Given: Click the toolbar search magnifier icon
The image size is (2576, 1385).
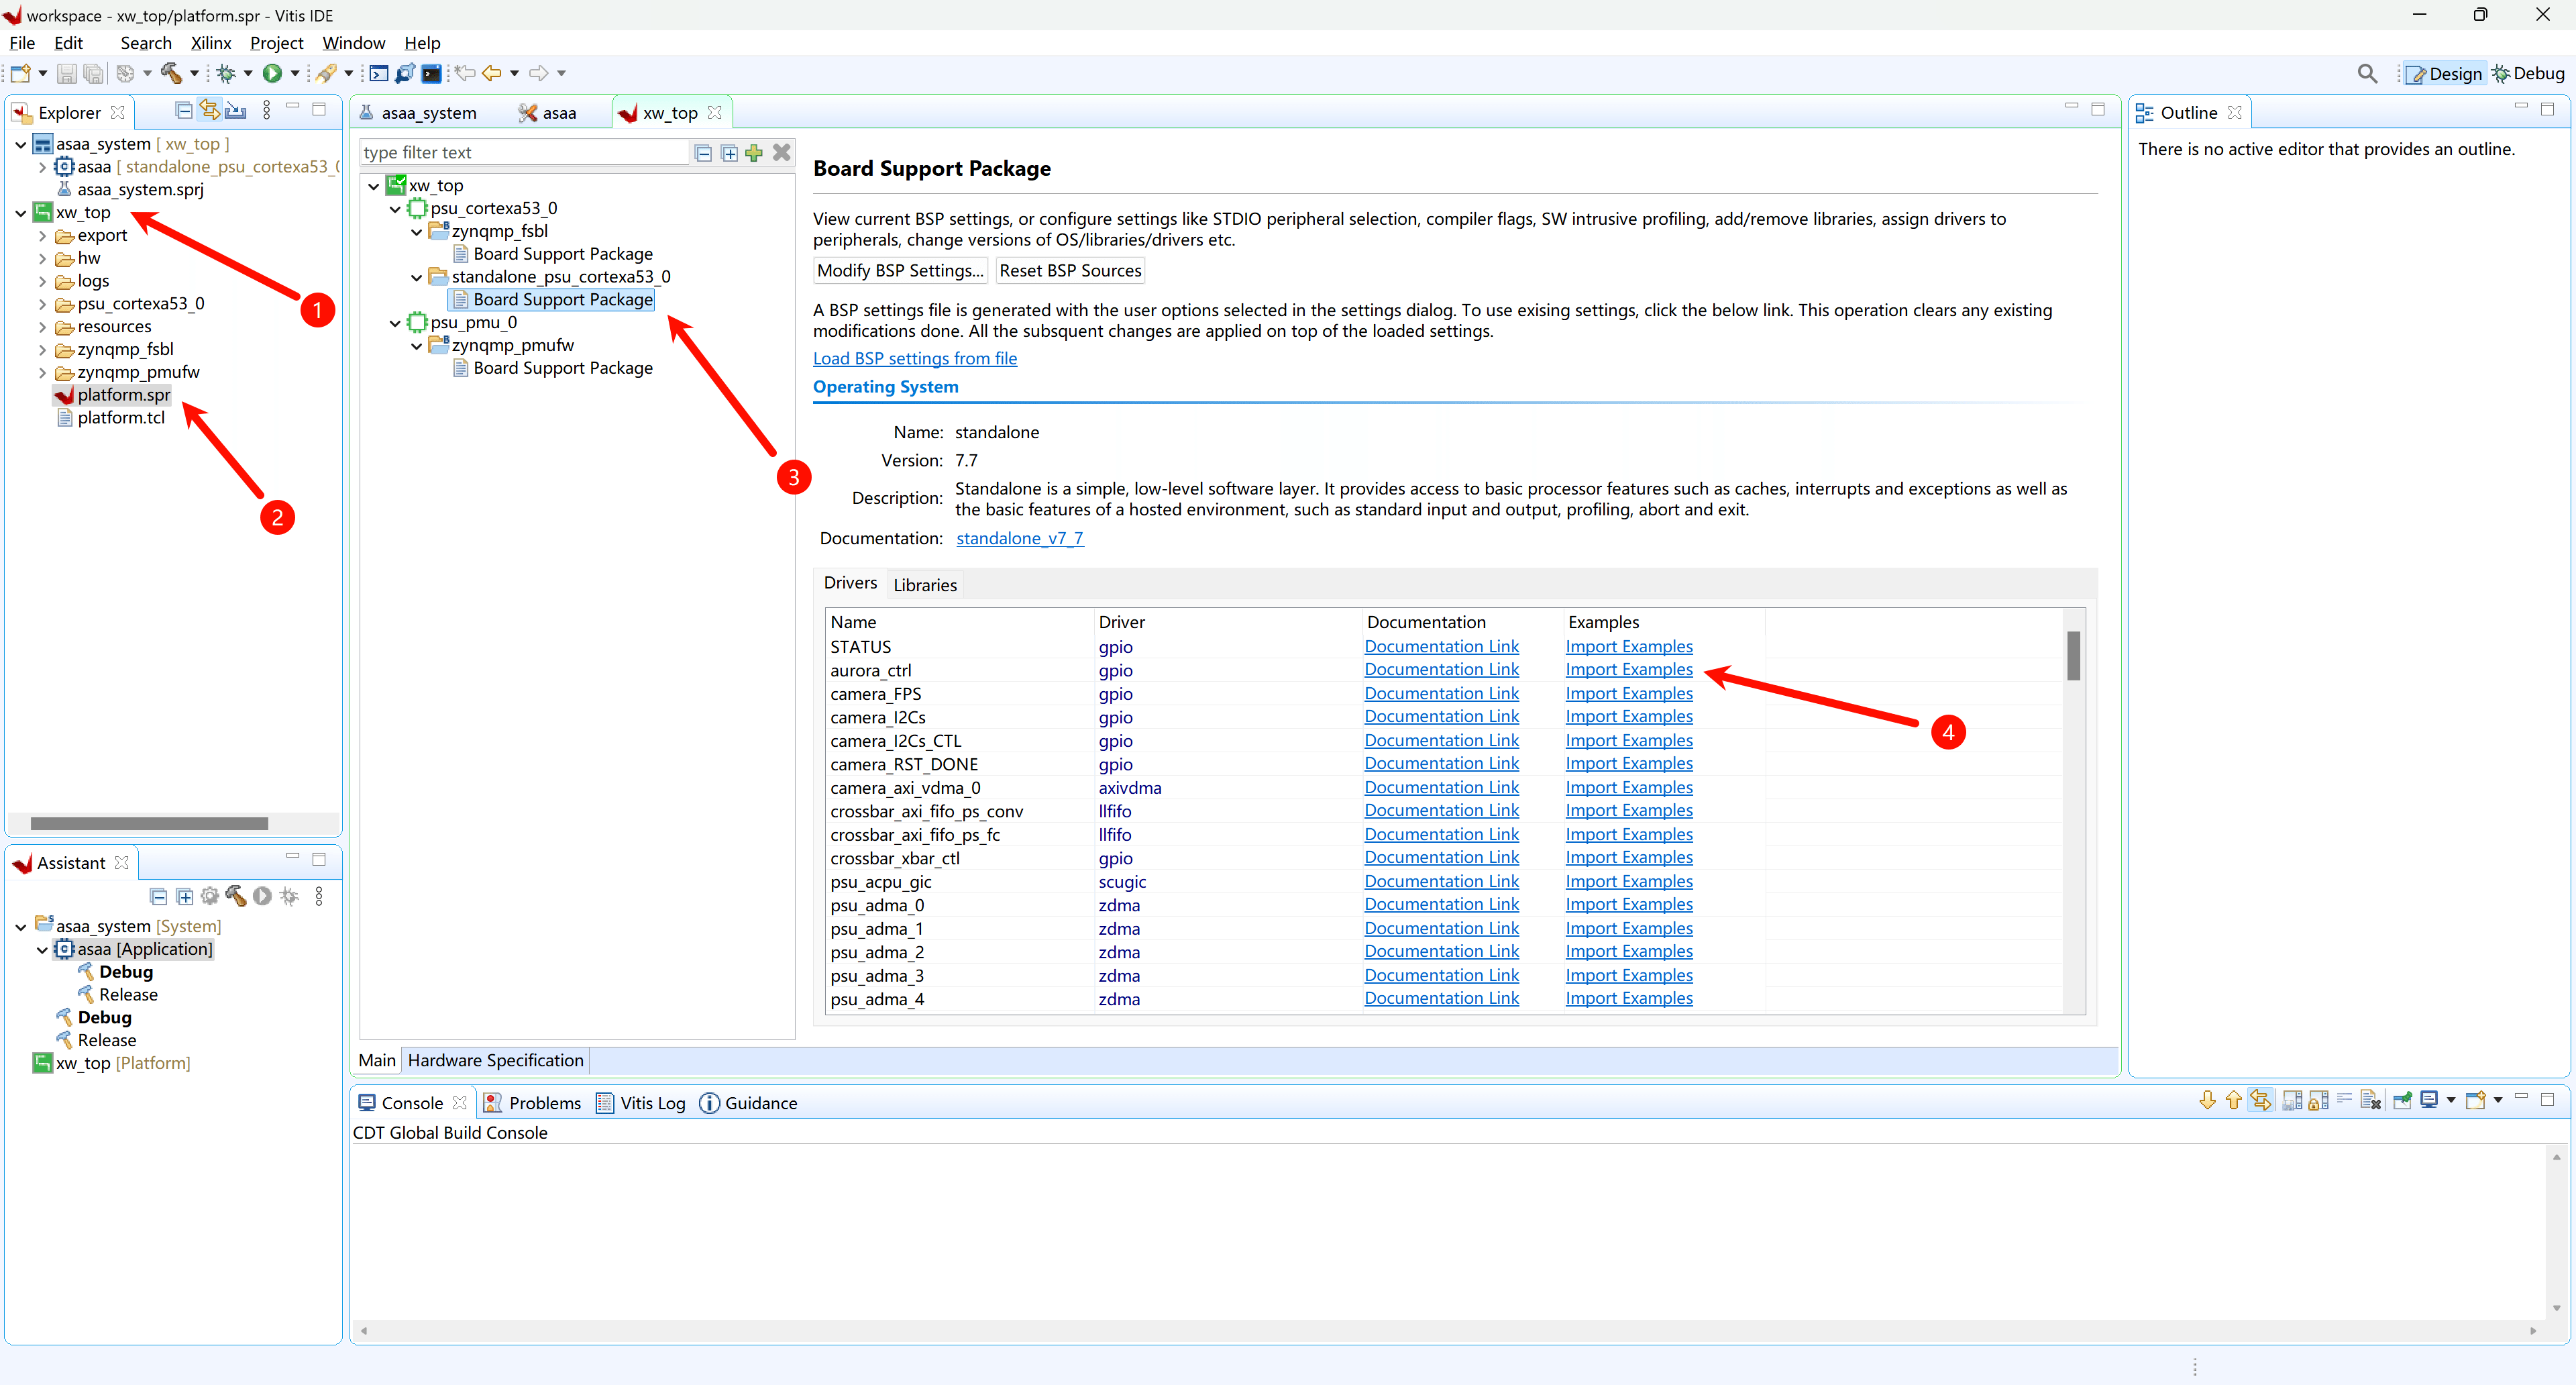Looking at the screenshot, I should pyautogui.click(x=2367, y=73).
